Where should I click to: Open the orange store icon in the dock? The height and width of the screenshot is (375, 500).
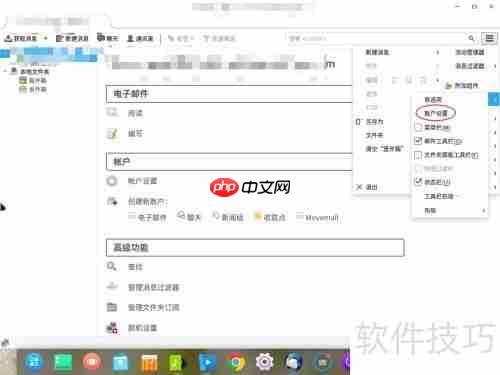click(149, 362)
